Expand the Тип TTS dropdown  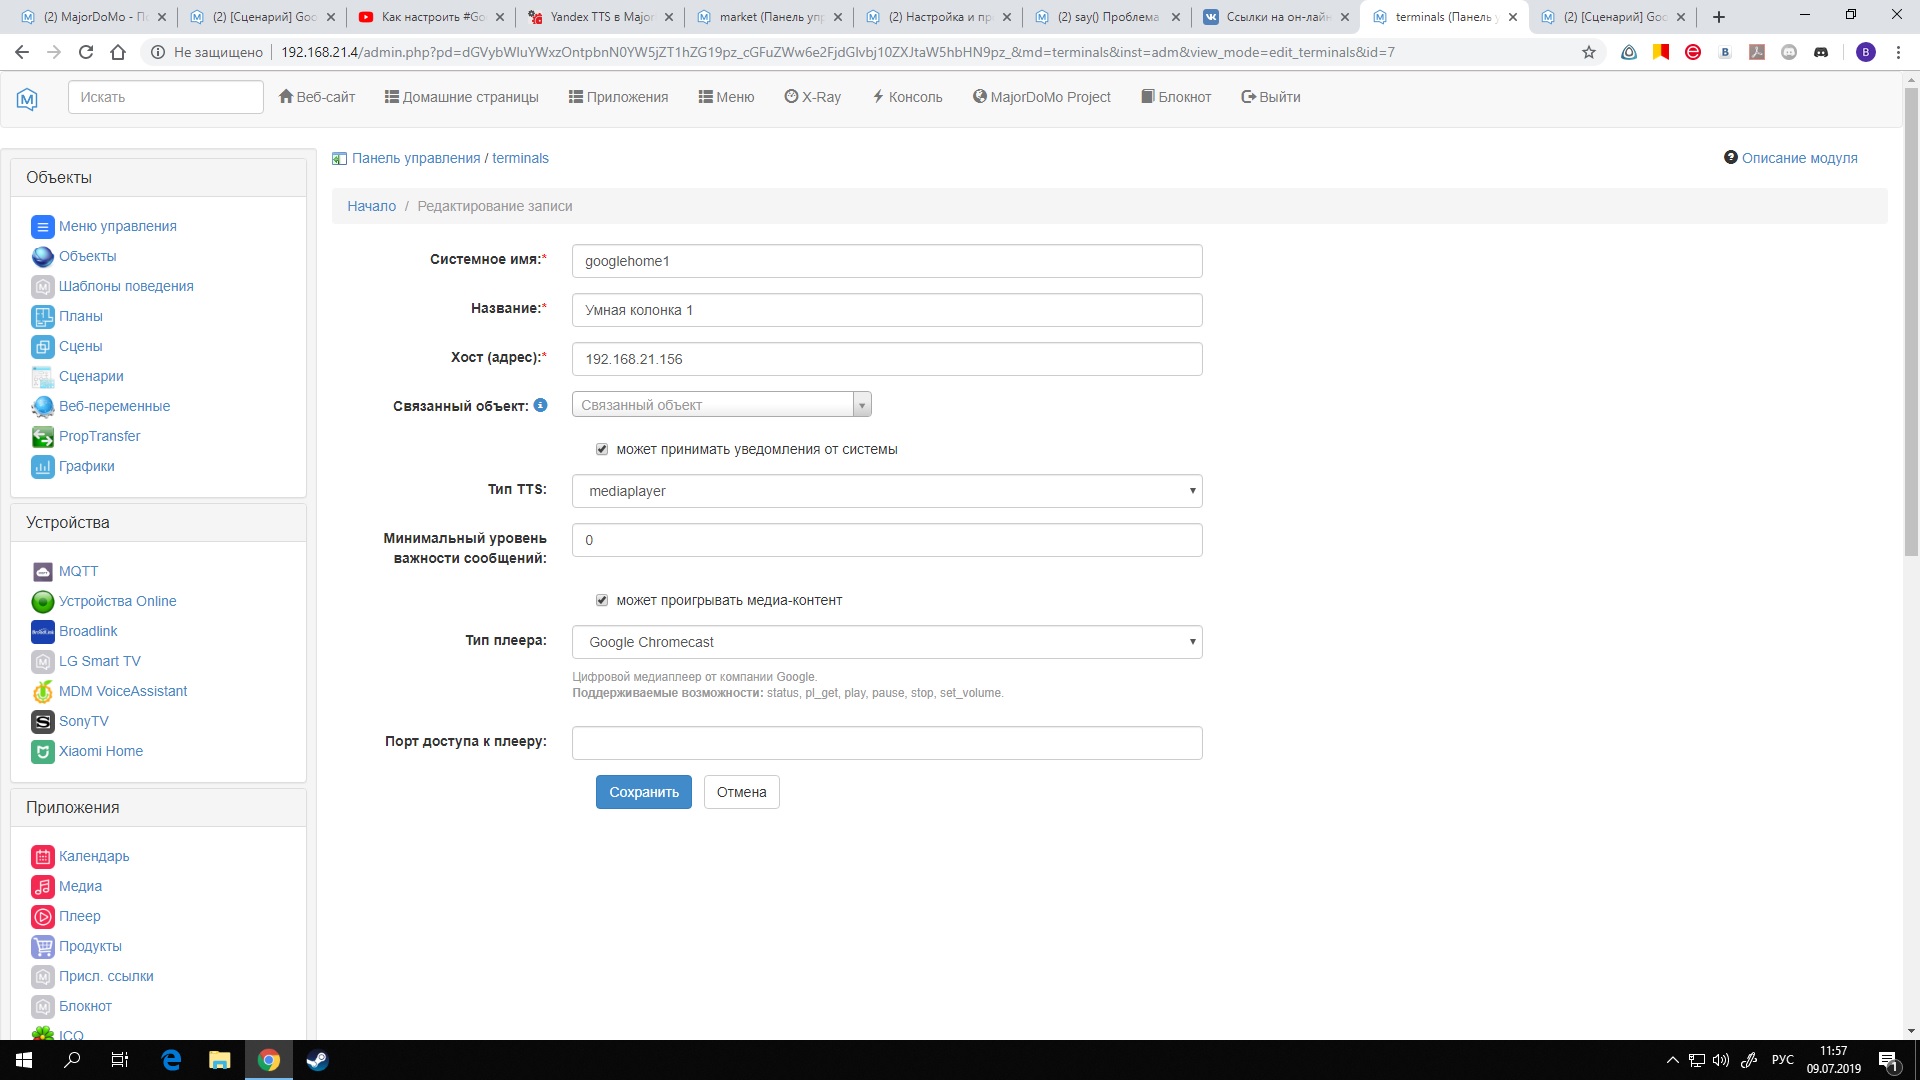pos(886,491)
